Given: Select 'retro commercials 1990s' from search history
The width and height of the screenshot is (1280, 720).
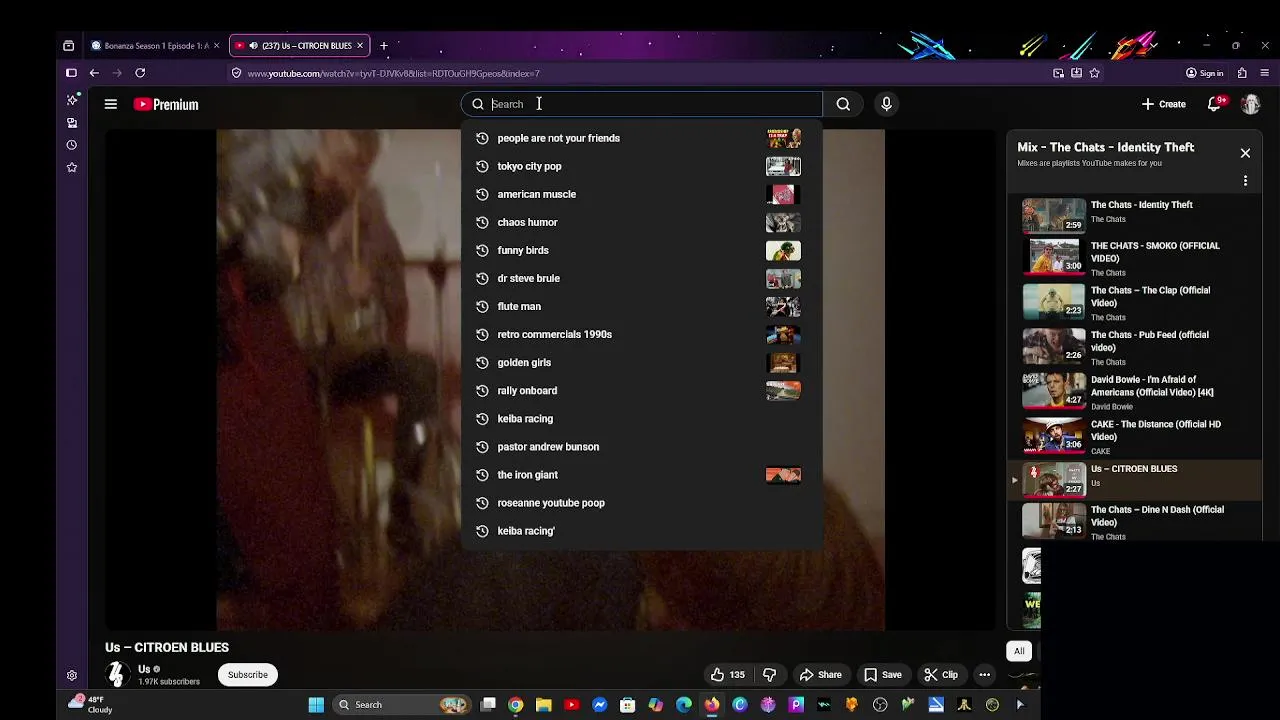Looking at the screenshot, I should tap(641, 334).
